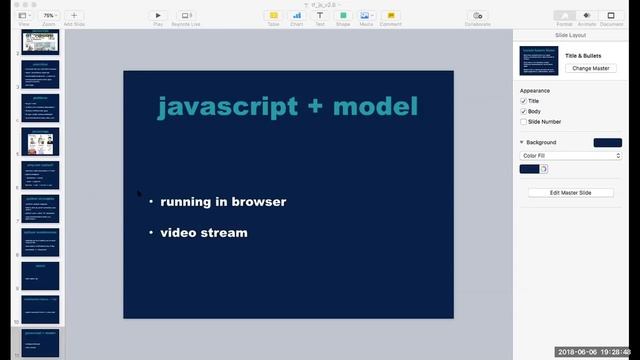Viewport: 640px width, 360px height.
Task: Select slide 7 thumbnail in the navigator
Action: pos(40,209)
